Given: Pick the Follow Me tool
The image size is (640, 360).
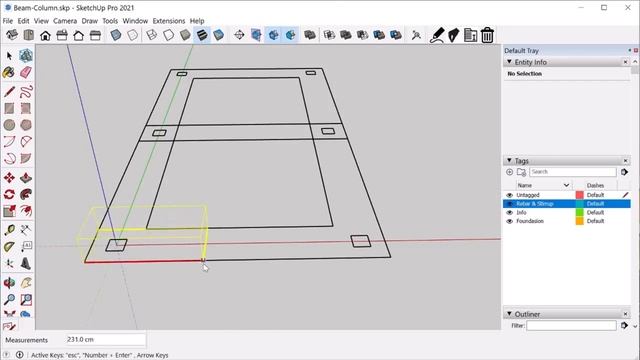Looking at the screenshot, I should click(x=26, y=194).
